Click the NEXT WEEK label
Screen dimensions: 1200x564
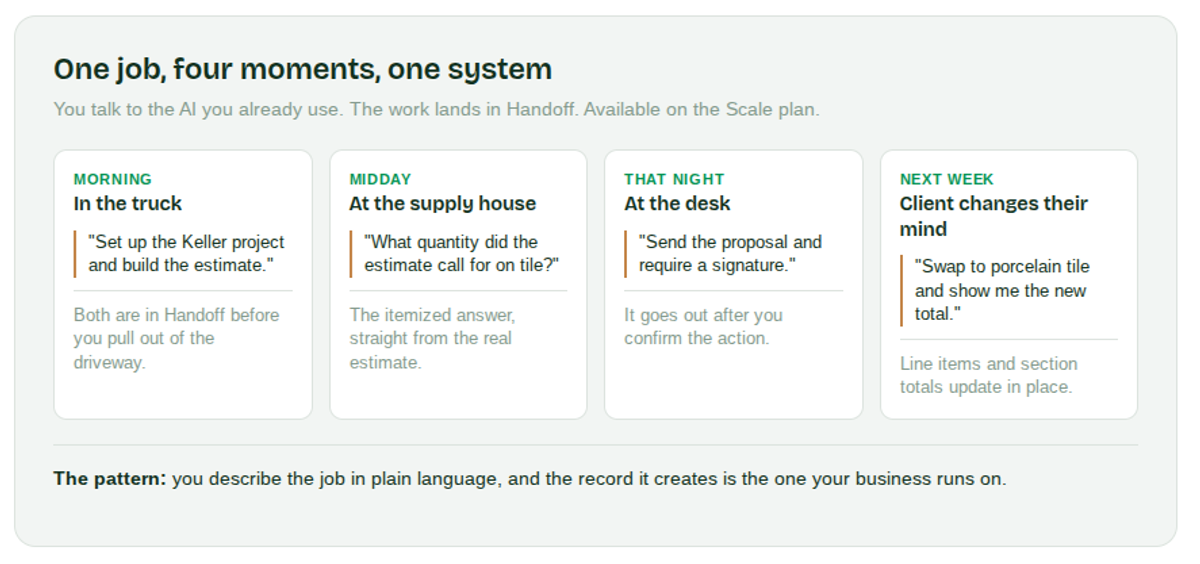(946, 179)
